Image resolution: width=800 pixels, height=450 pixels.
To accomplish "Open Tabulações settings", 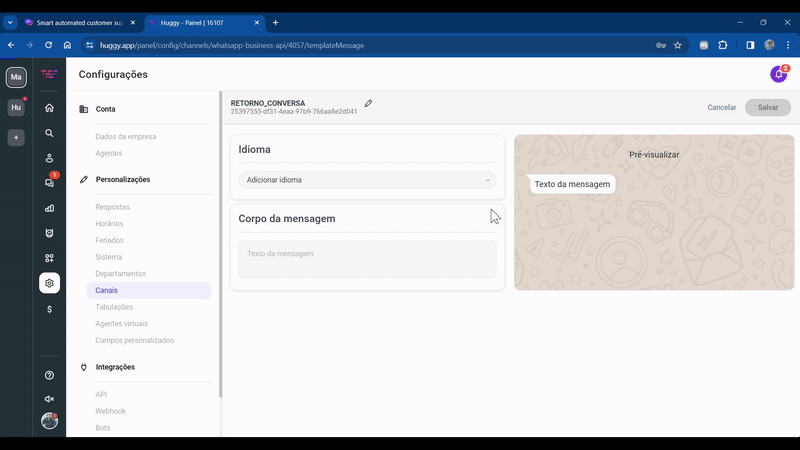I will point(114,307).
